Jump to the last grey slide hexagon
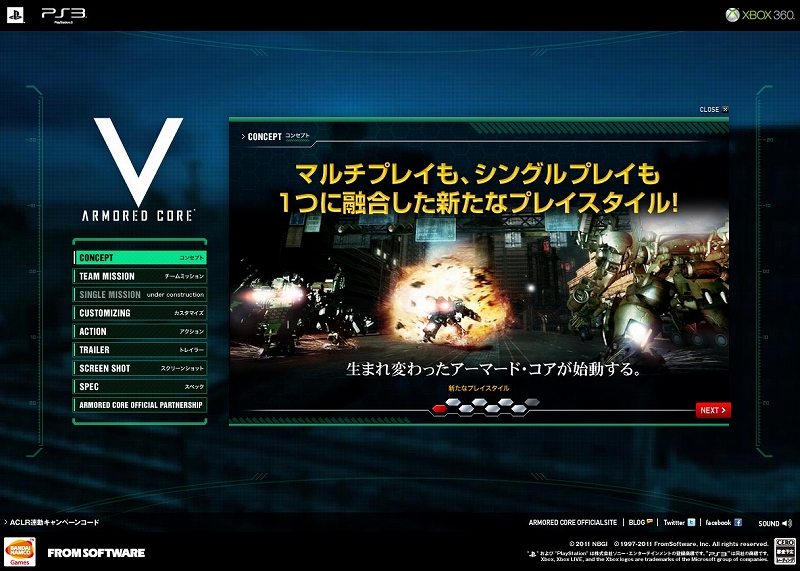Screen dimensions: 800x571 click(532, 402)
